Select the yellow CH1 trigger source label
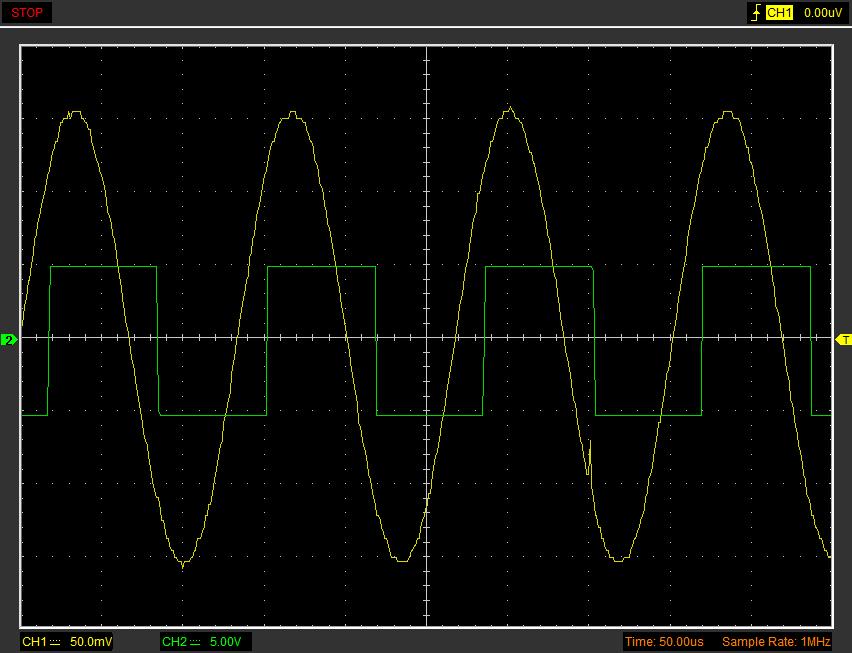Image resolution: width=852 pixels, height=653 pixels. (x=779, y=13)
